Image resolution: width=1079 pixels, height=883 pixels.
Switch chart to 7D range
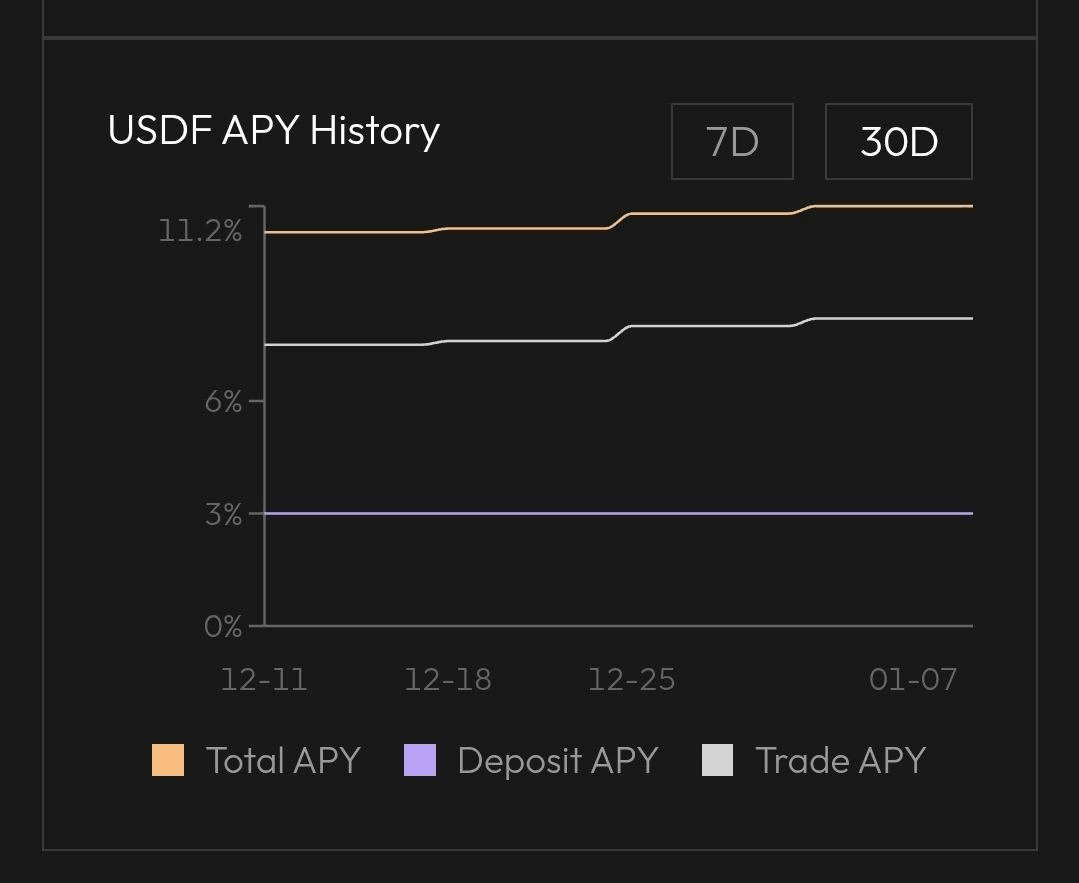[x=732, y=142]
